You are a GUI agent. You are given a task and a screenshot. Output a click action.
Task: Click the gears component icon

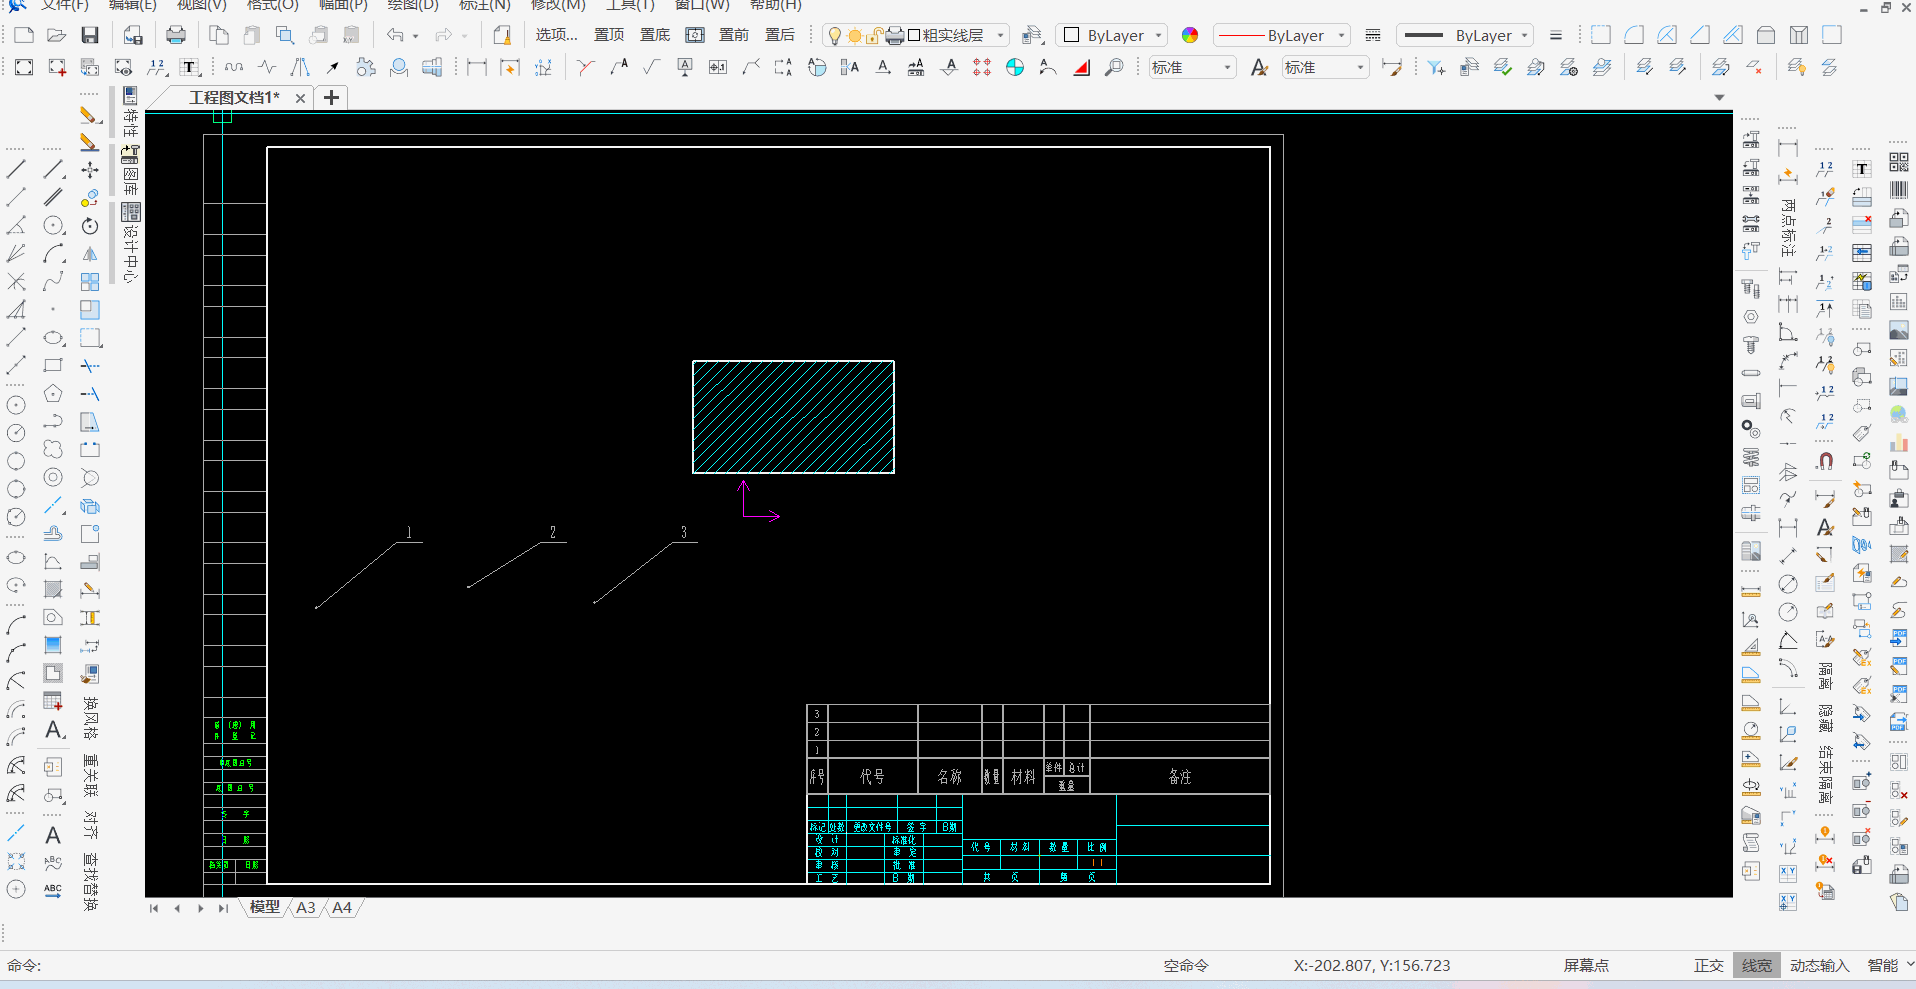pos(366,67)
